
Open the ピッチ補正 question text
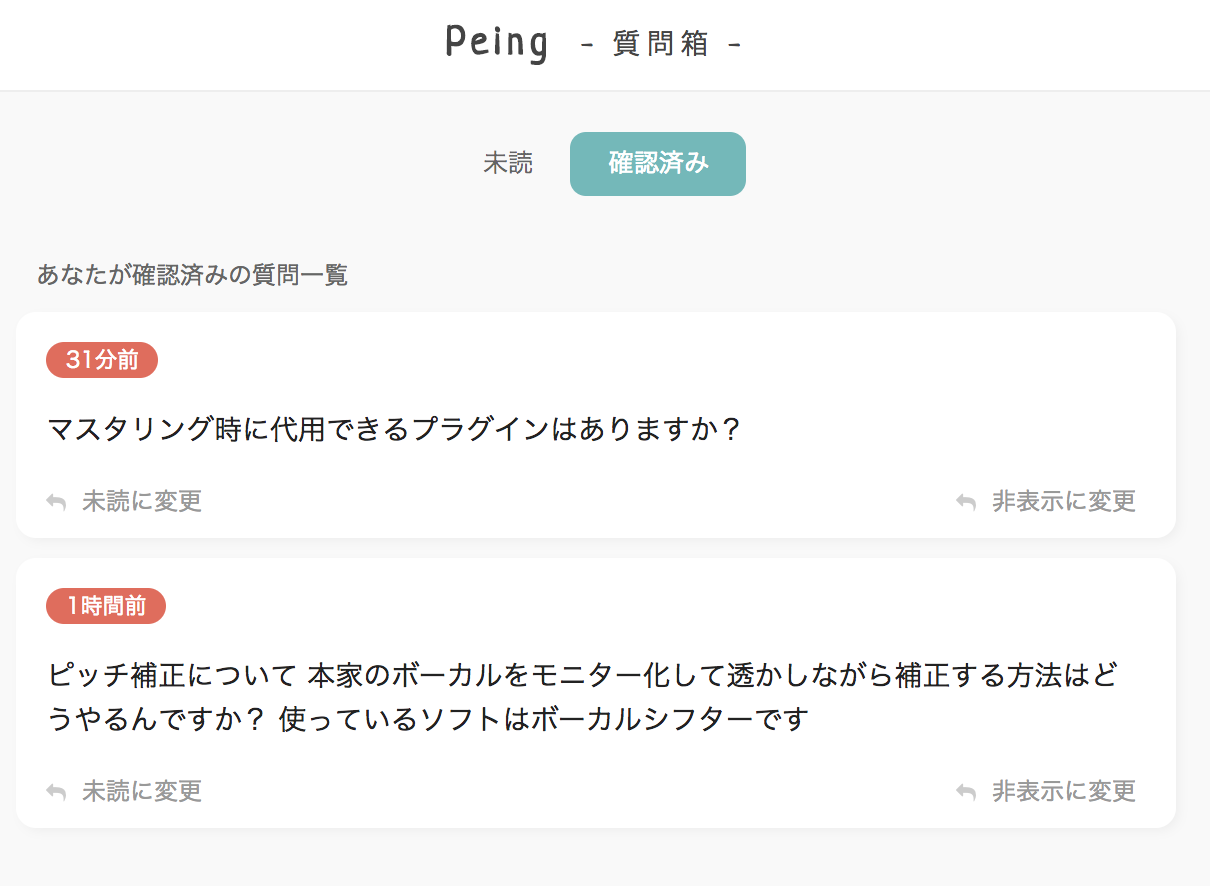pos(580,675)
